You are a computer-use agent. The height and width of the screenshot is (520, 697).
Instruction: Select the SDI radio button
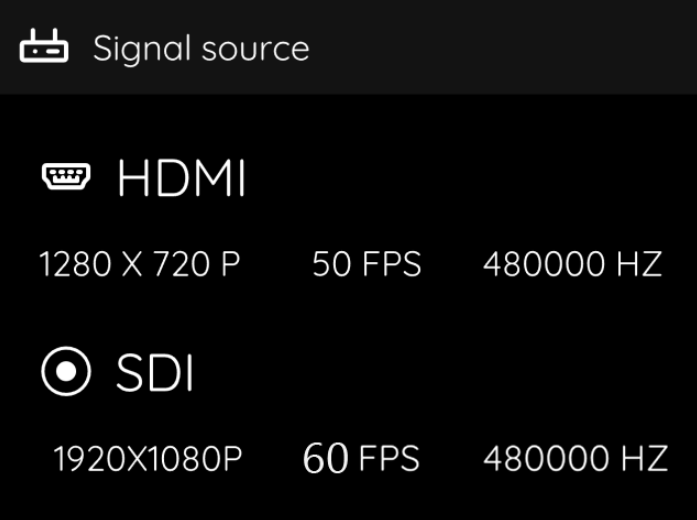click(x=66, y=372)
